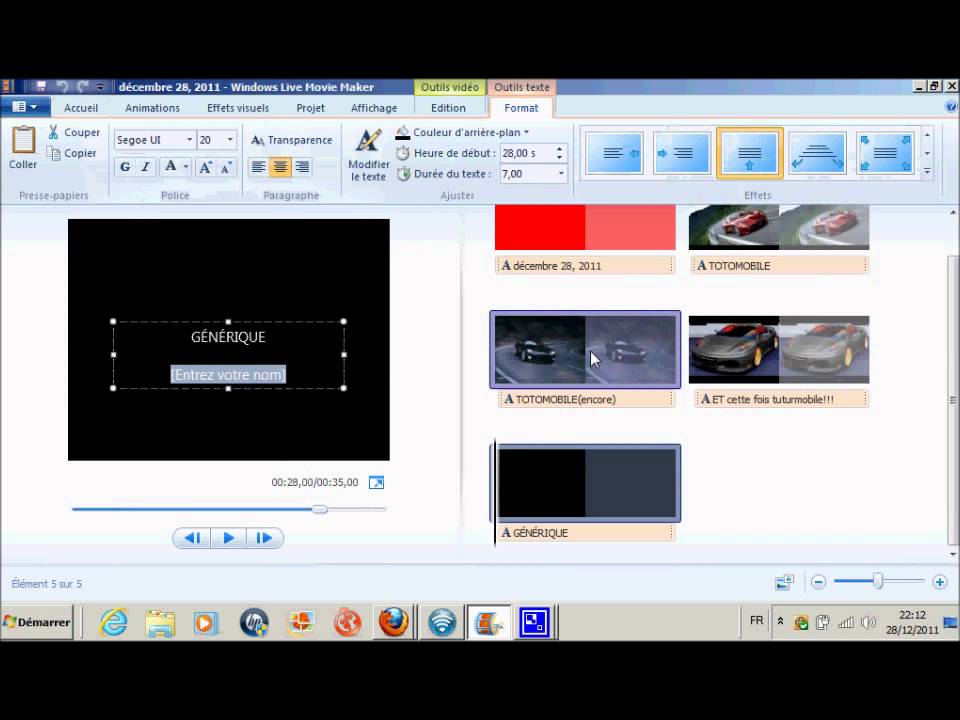Open Firefox from the taskbar
The height and width of the screenshot is (720, 960).
(x=394, y=623)
